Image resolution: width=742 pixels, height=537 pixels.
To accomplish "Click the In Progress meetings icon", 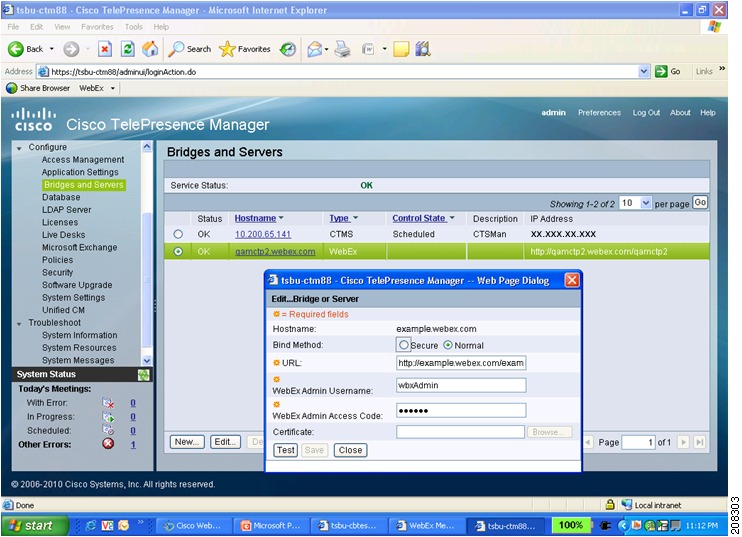I will (x=108, y=417).
